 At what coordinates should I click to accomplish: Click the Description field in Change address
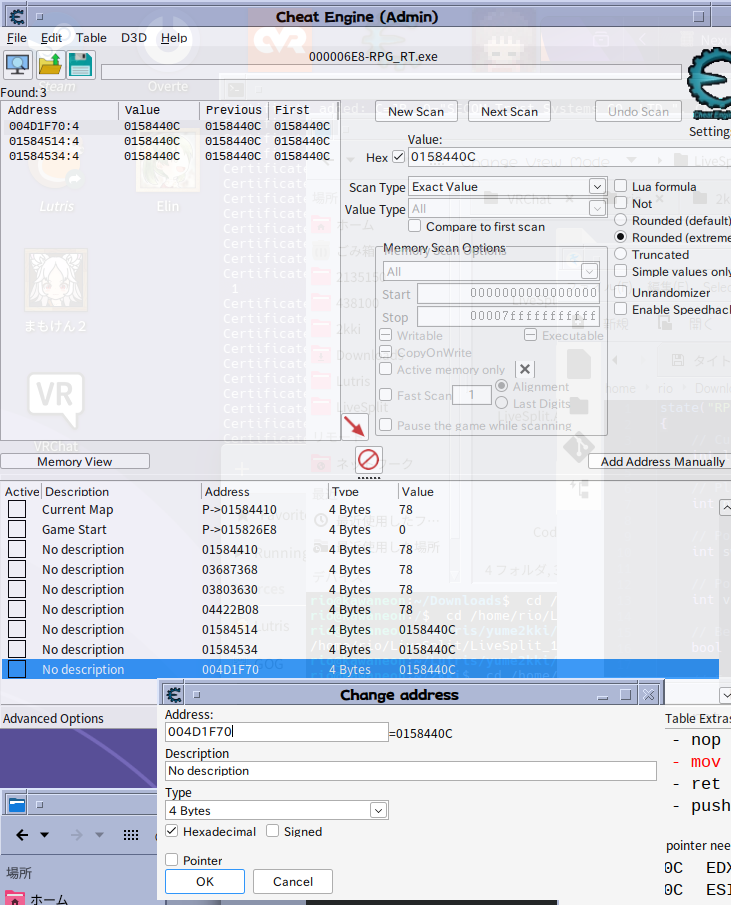coord(411,771)
